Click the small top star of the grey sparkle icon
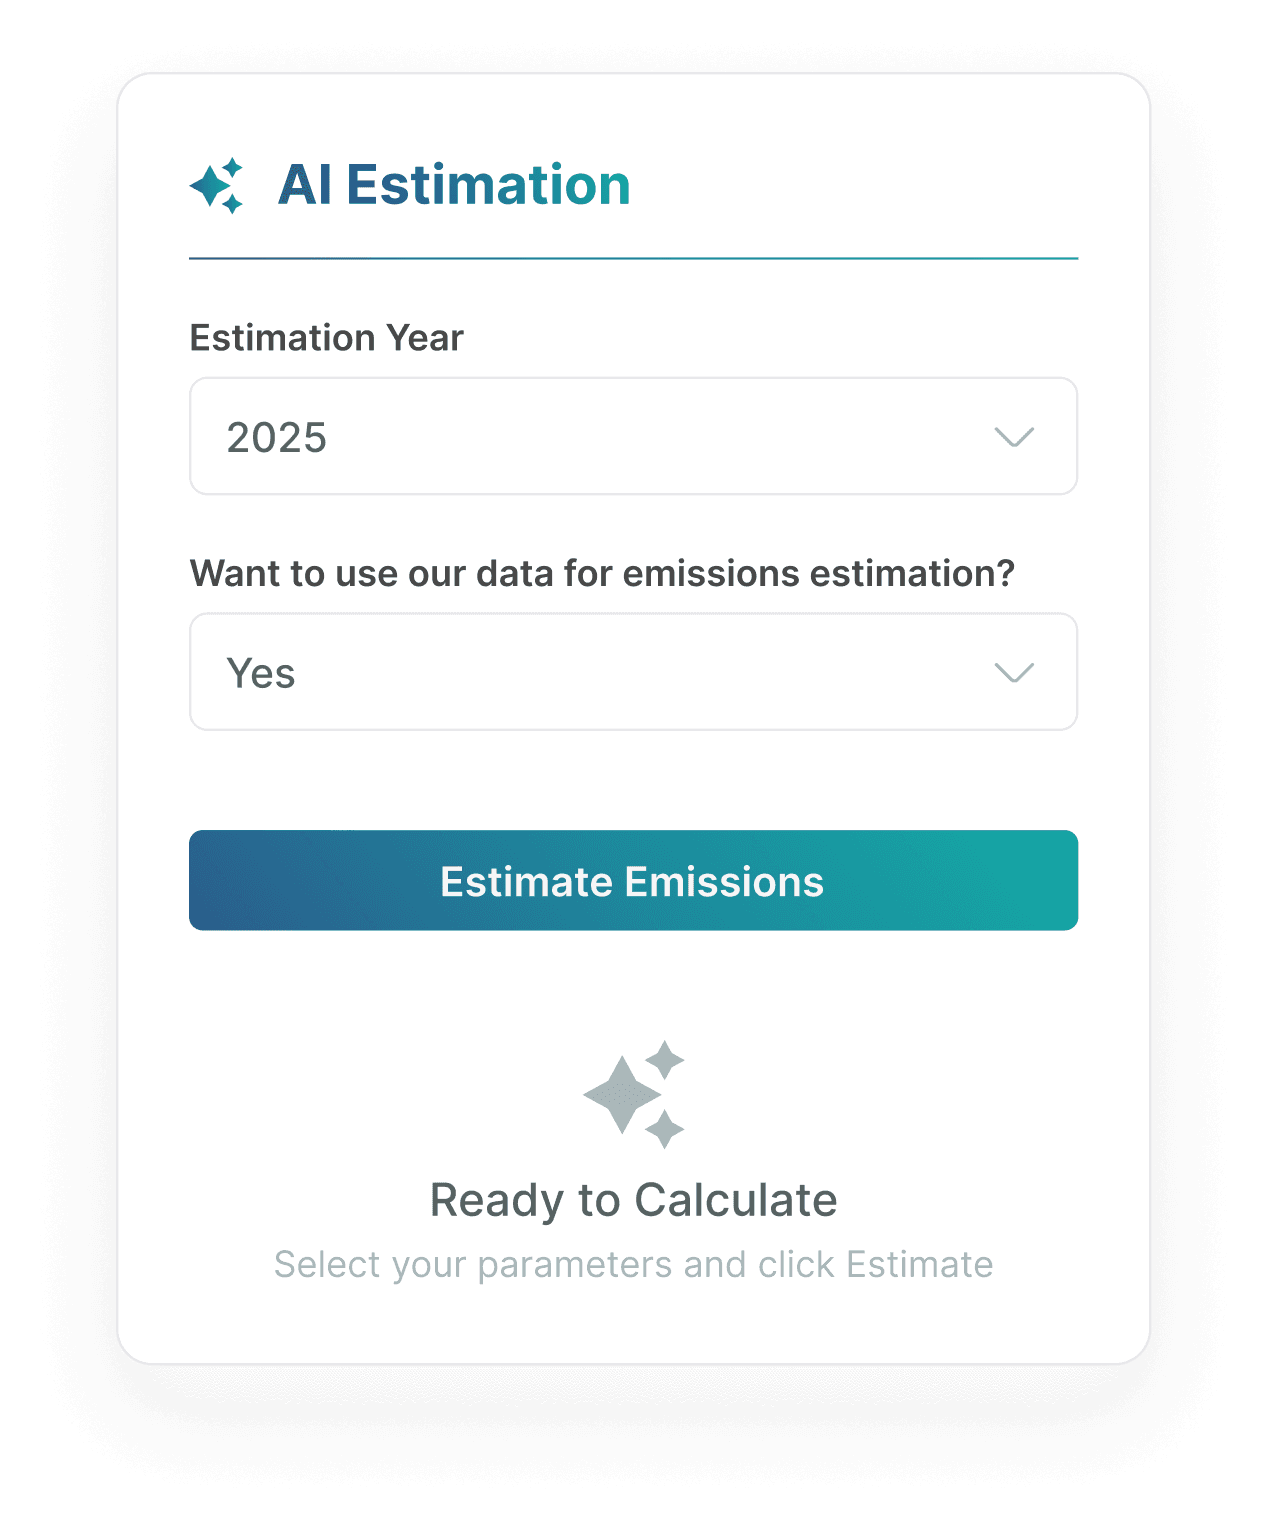 click(x=665, y=1060)
